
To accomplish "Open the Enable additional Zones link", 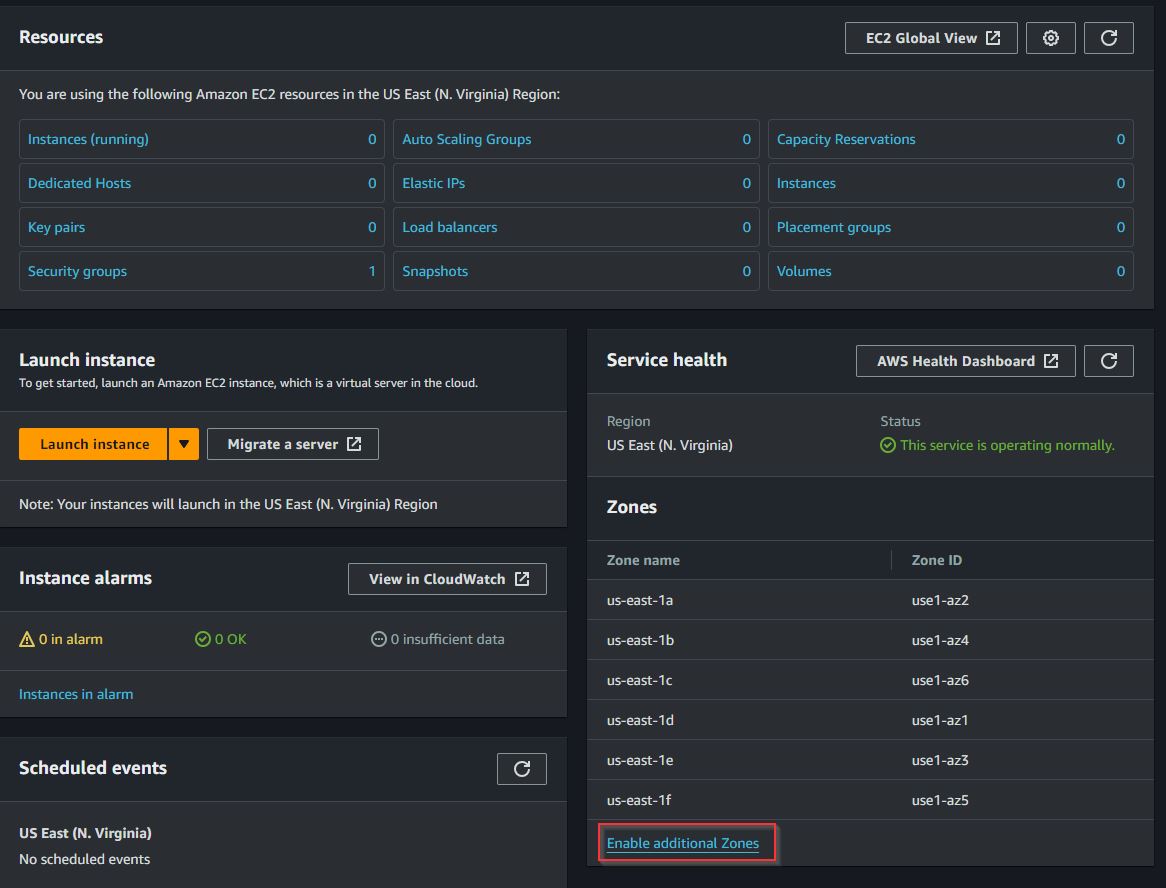I will [683, 843].
